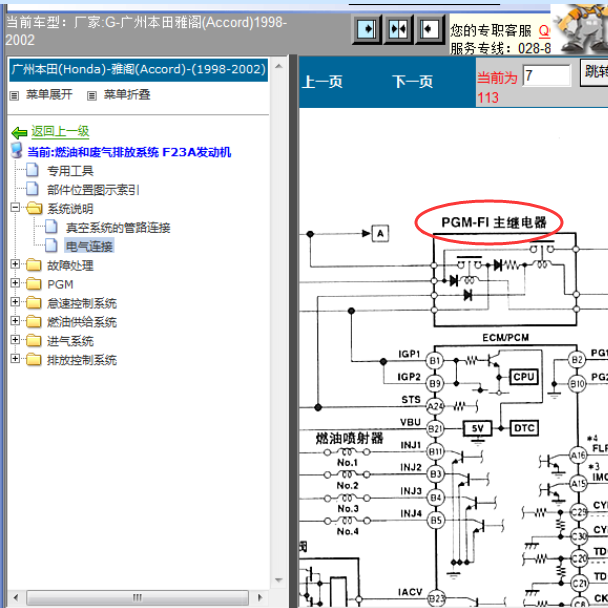Image resolution: width=608 pixels, height=608 pixels.
Task: Select the 电气连接 tree item
Action: 89,246
